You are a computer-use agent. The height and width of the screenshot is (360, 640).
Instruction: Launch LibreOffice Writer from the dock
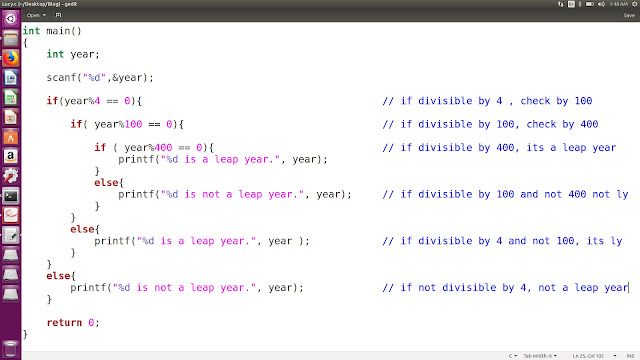(x=11, y=78)
